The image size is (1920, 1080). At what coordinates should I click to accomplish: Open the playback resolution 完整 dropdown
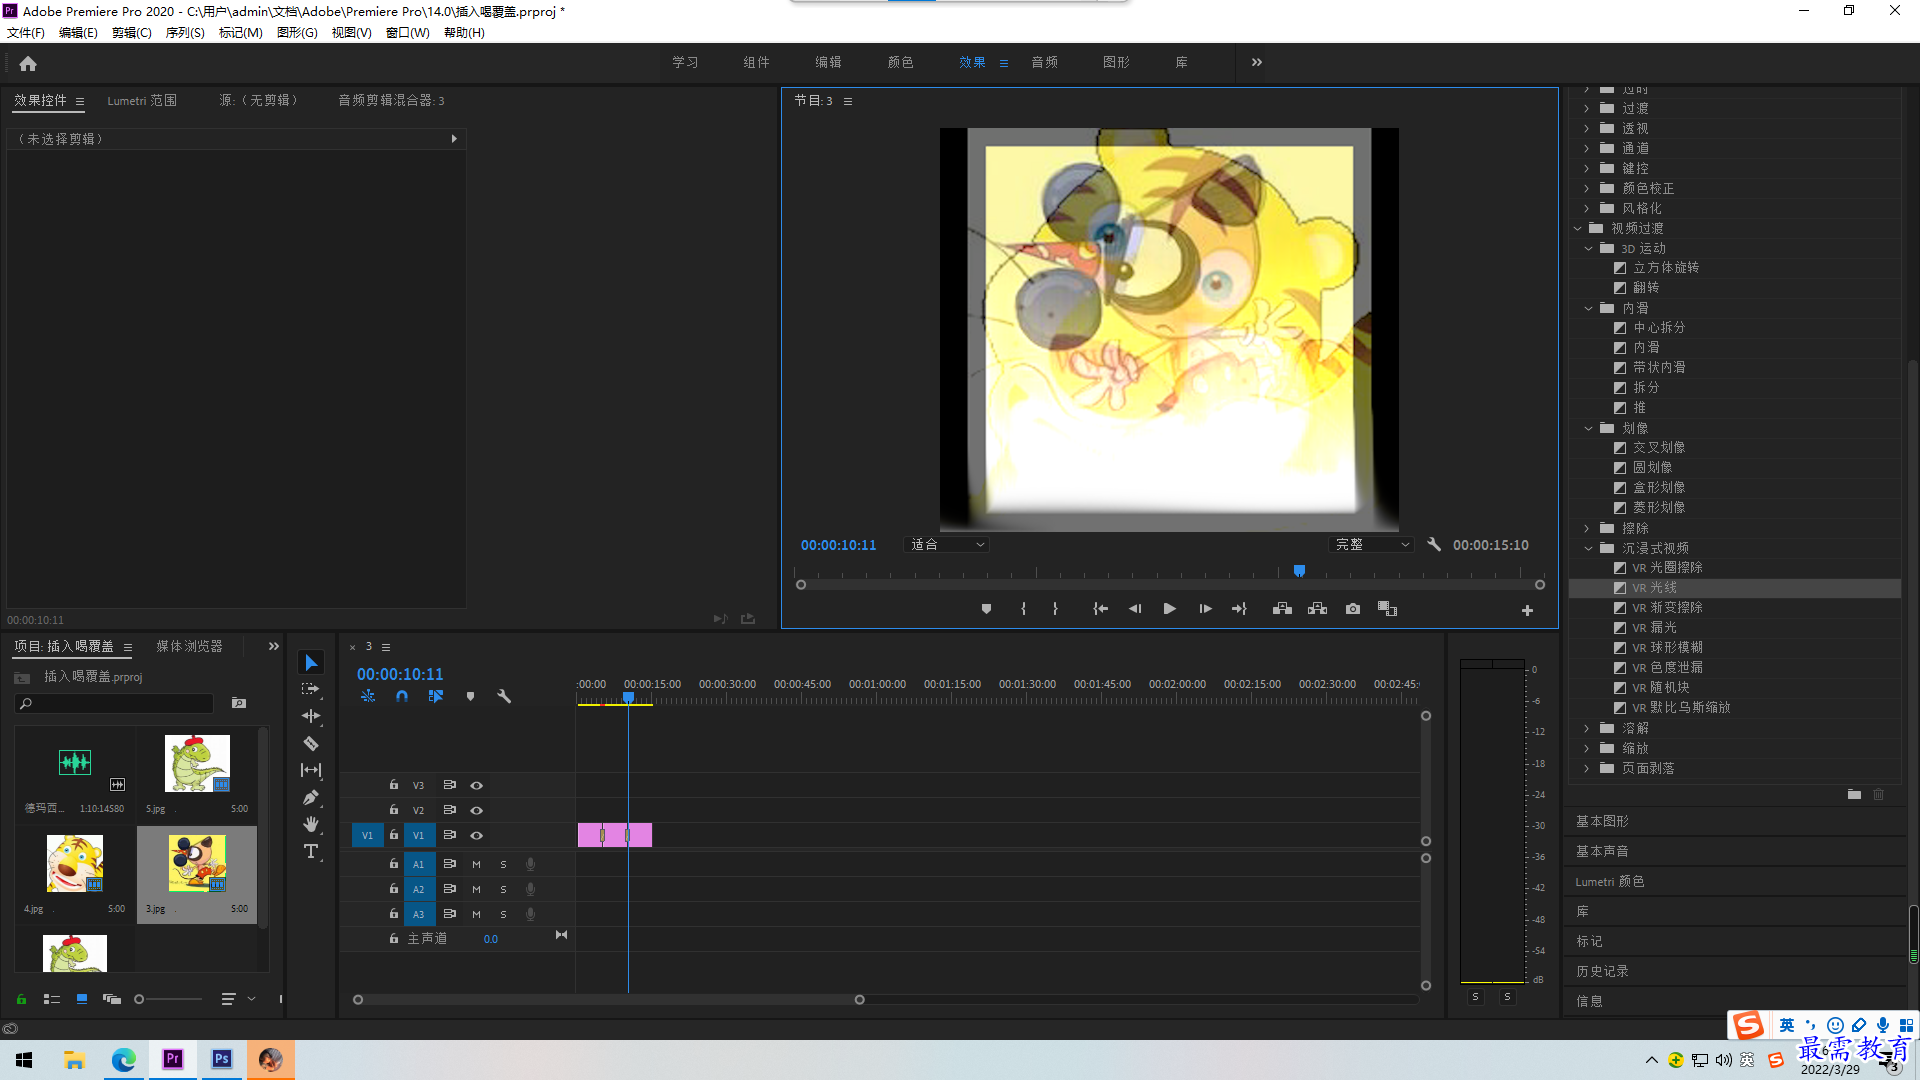[x=1371, y=545]
